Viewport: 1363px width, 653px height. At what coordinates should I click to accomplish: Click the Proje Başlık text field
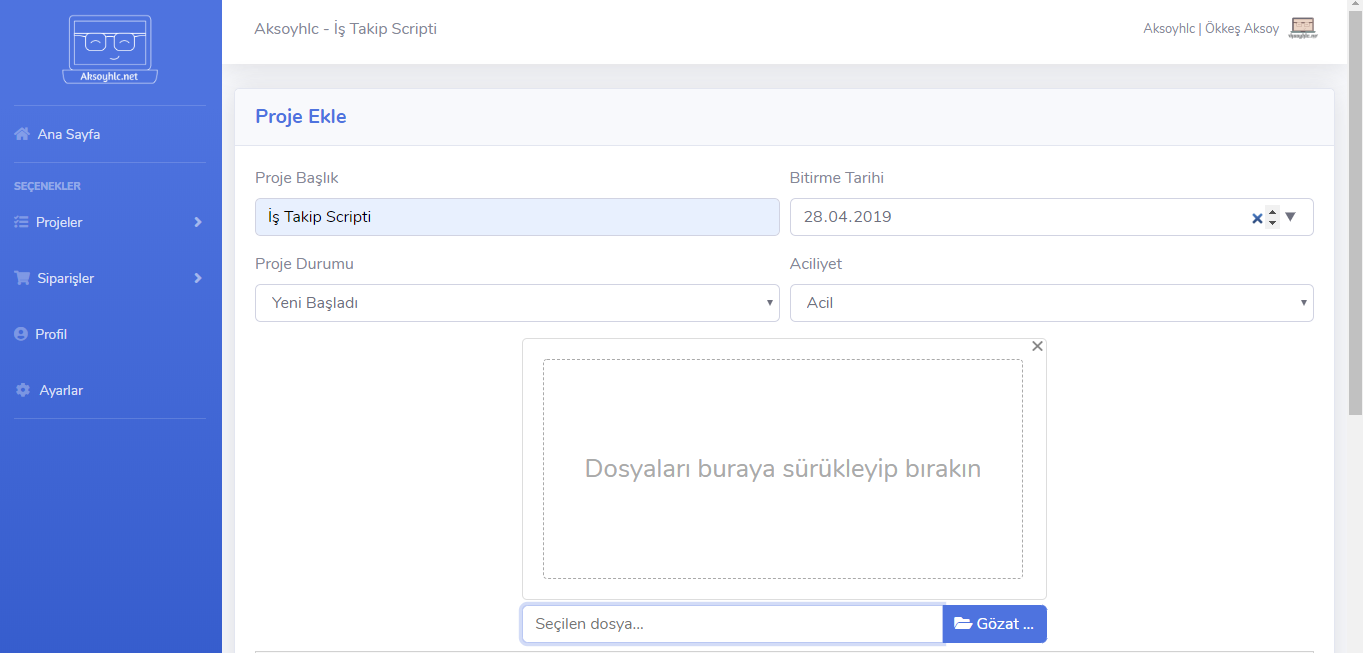[x=517, y=217]
